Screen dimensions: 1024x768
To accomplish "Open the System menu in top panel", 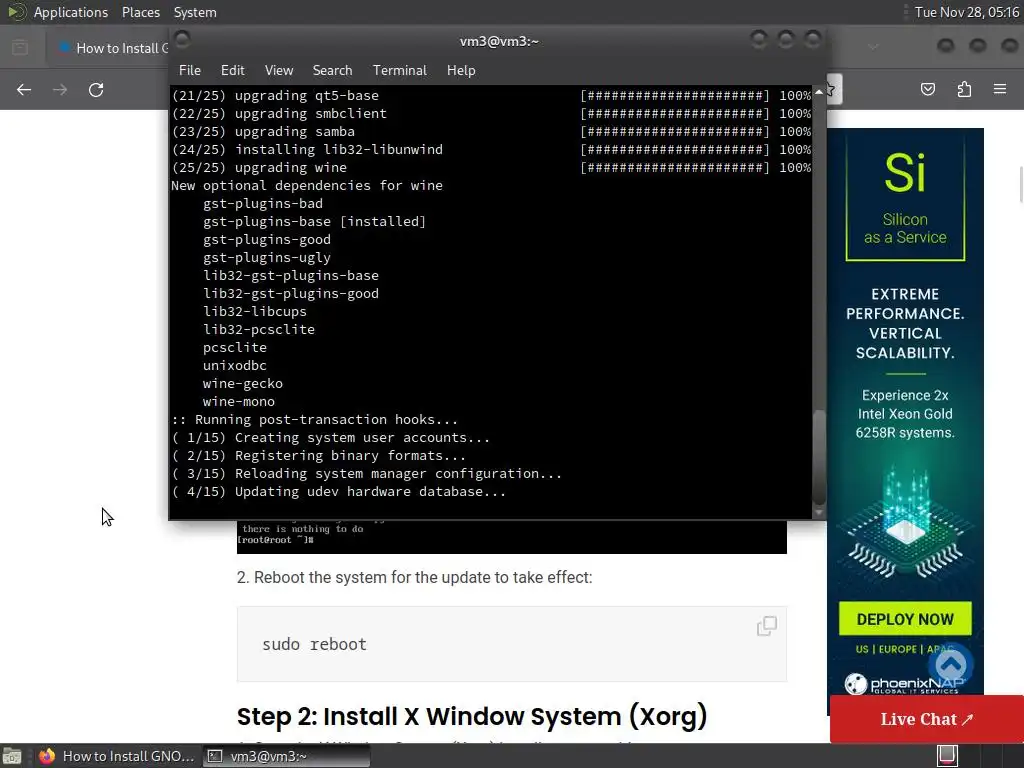I will click(x=195, y=12).
